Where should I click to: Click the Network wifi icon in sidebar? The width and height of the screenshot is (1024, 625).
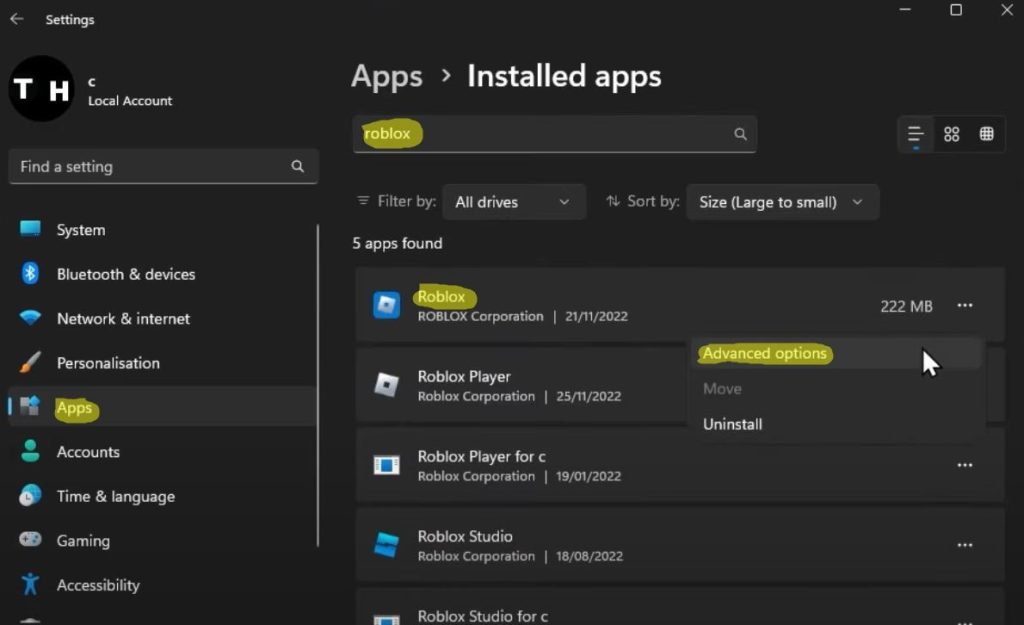point(30,318)
